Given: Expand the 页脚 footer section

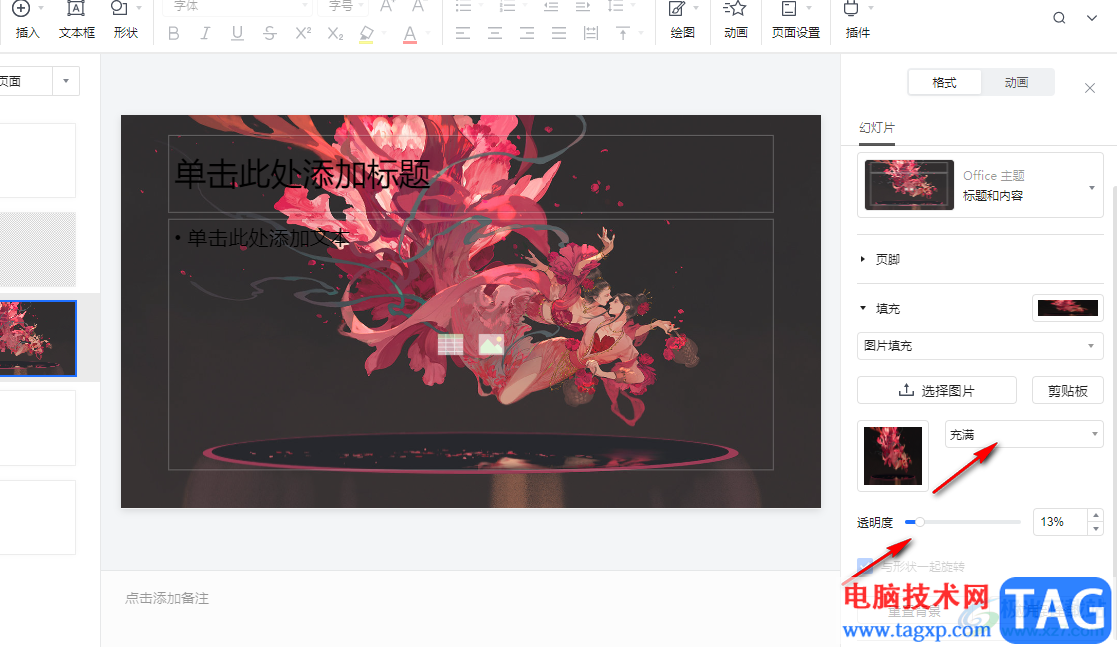Looking at the screenshot, I should click(864, 260).
